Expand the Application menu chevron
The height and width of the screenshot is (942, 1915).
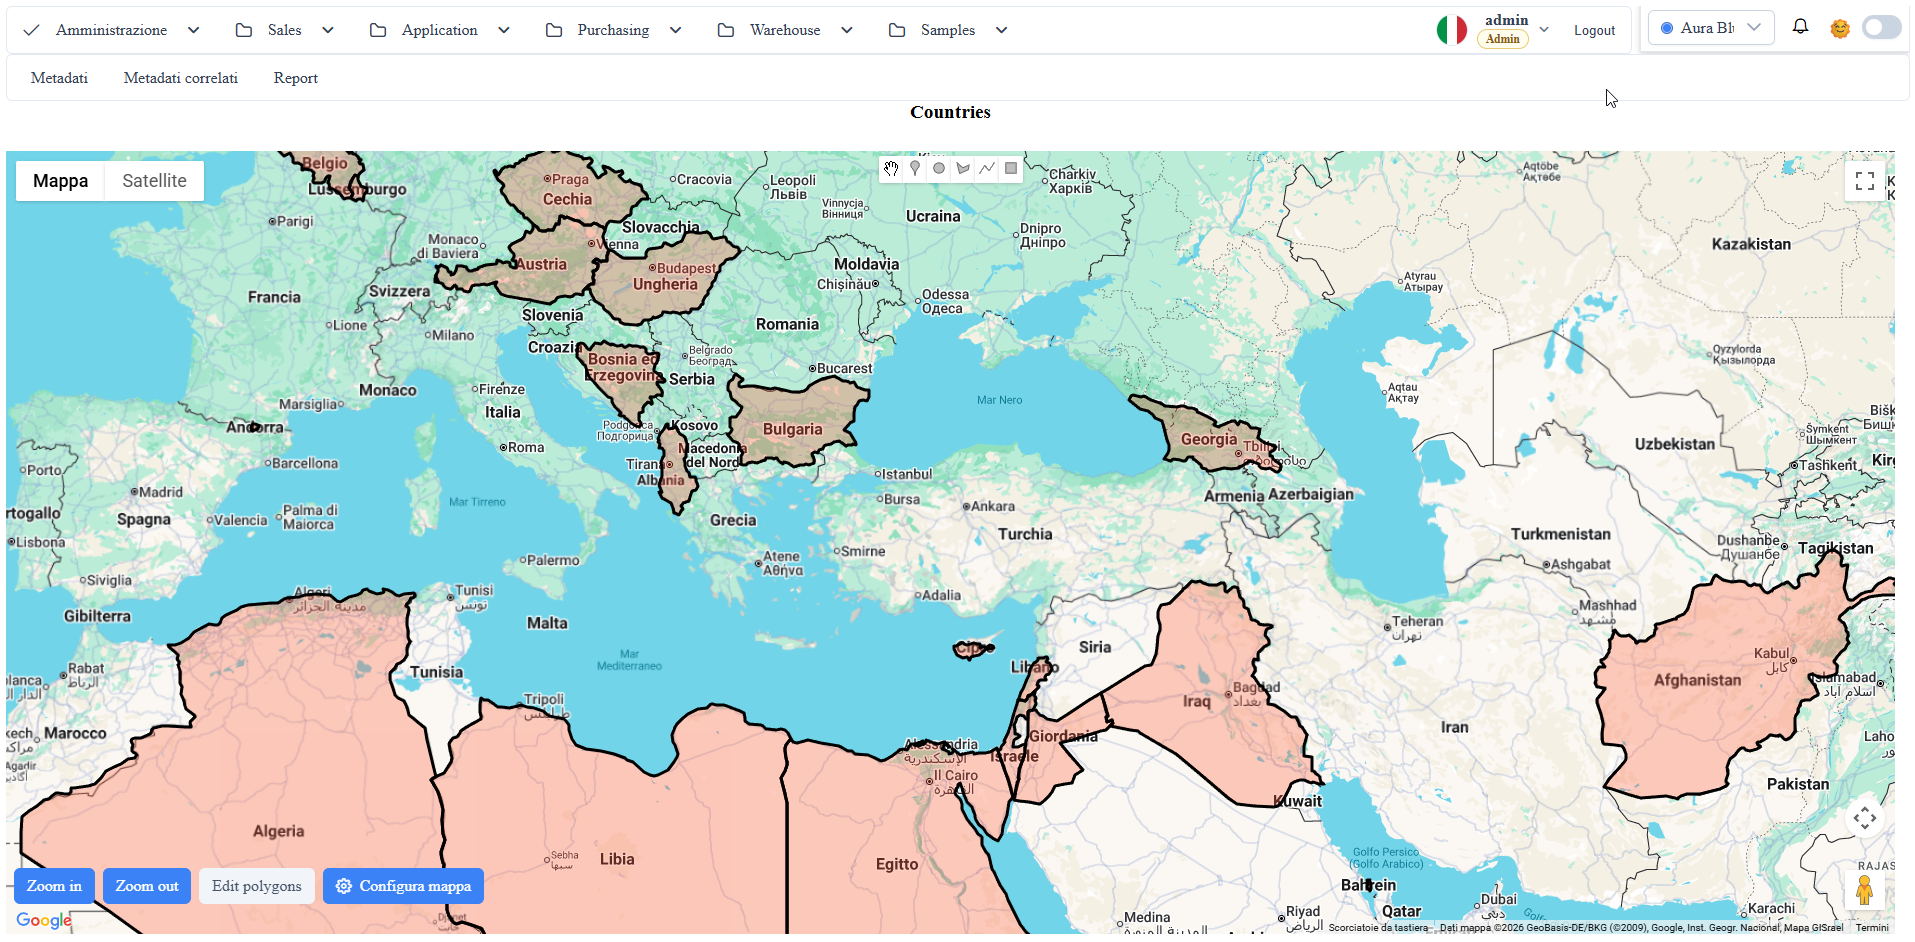[x=504, y=30]
